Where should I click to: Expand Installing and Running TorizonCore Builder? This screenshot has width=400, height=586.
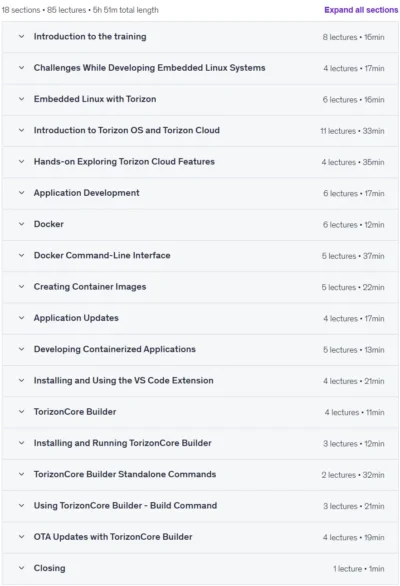click(200, 443)
